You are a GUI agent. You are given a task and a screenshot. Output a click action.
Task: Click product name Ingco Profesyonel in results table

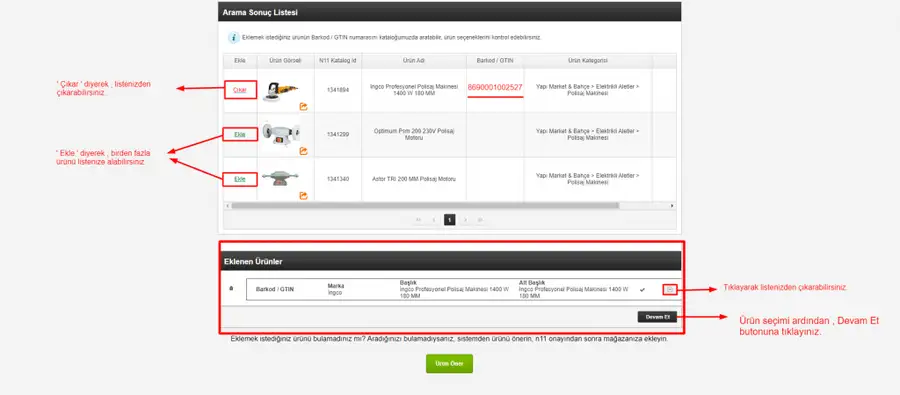[x=414, y=90]
